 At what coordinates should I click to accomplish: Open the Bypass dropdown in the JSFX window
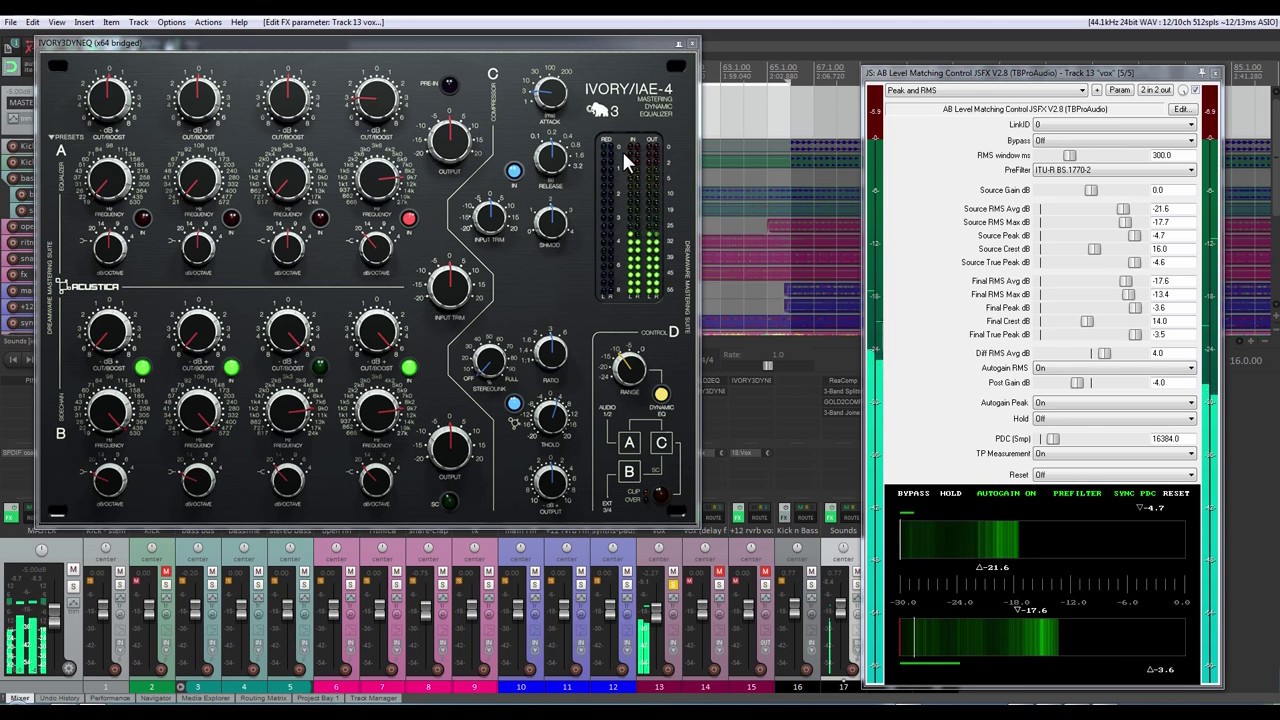click(x=1114, y=141)
